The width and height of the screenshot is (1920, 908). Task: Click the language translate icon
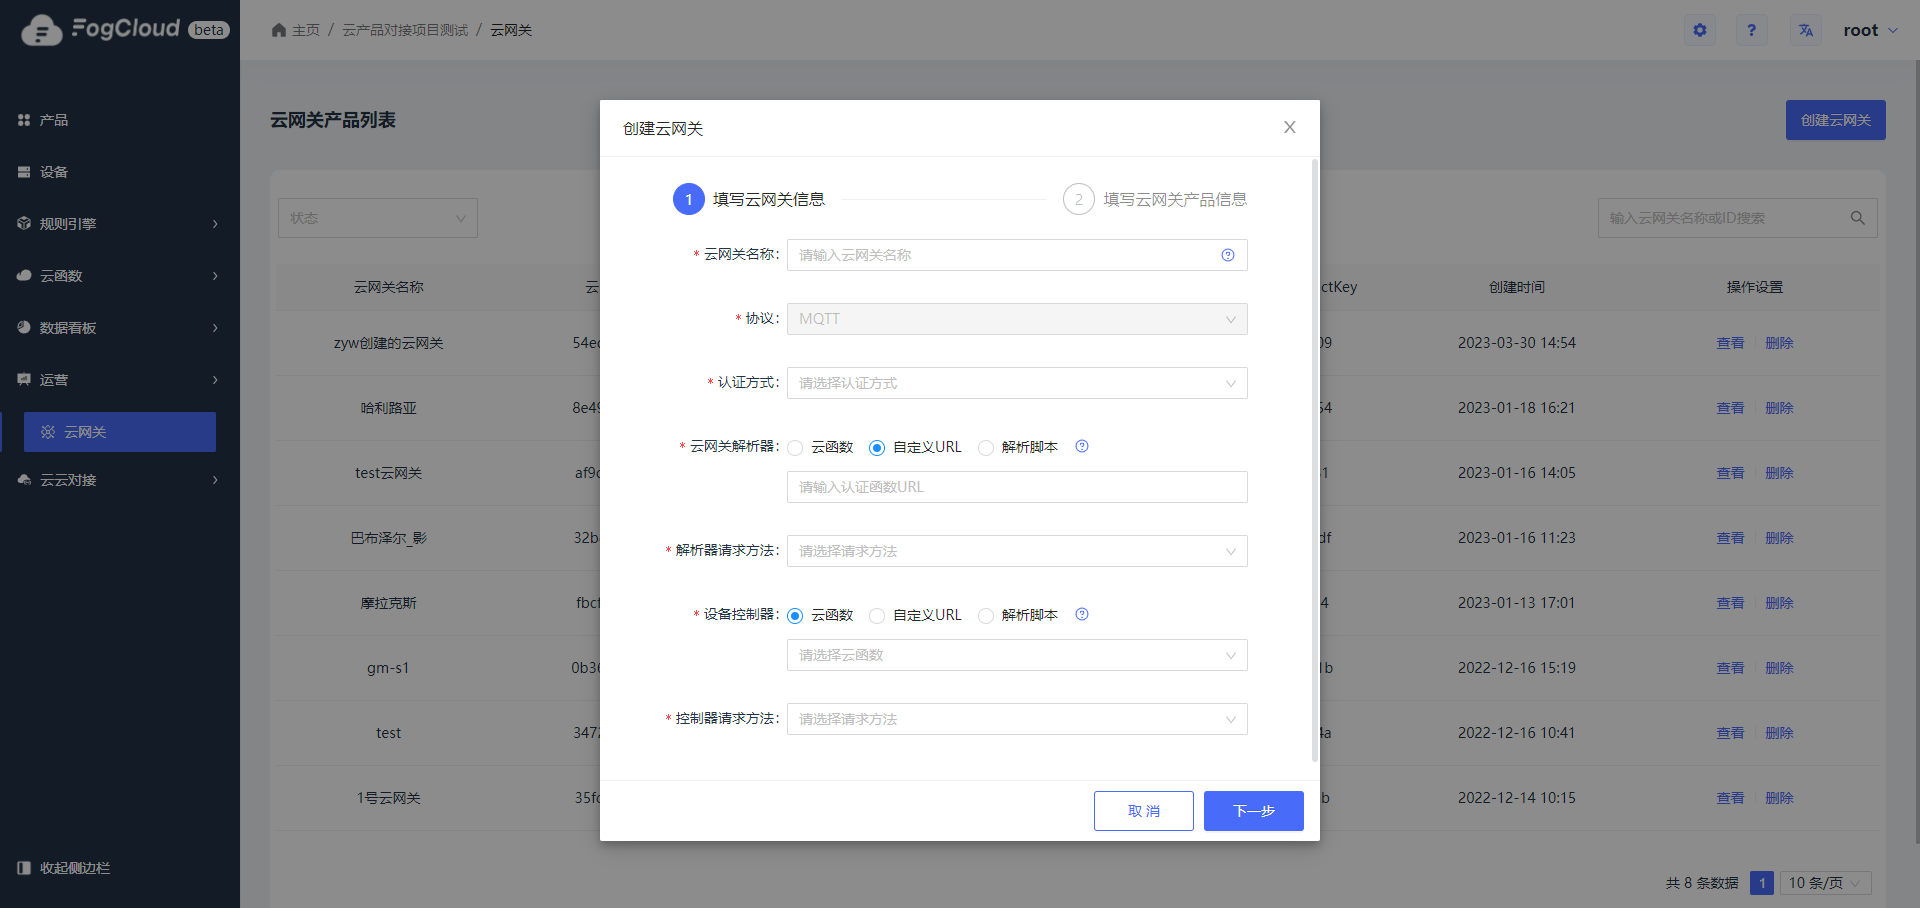[1806, 30]
